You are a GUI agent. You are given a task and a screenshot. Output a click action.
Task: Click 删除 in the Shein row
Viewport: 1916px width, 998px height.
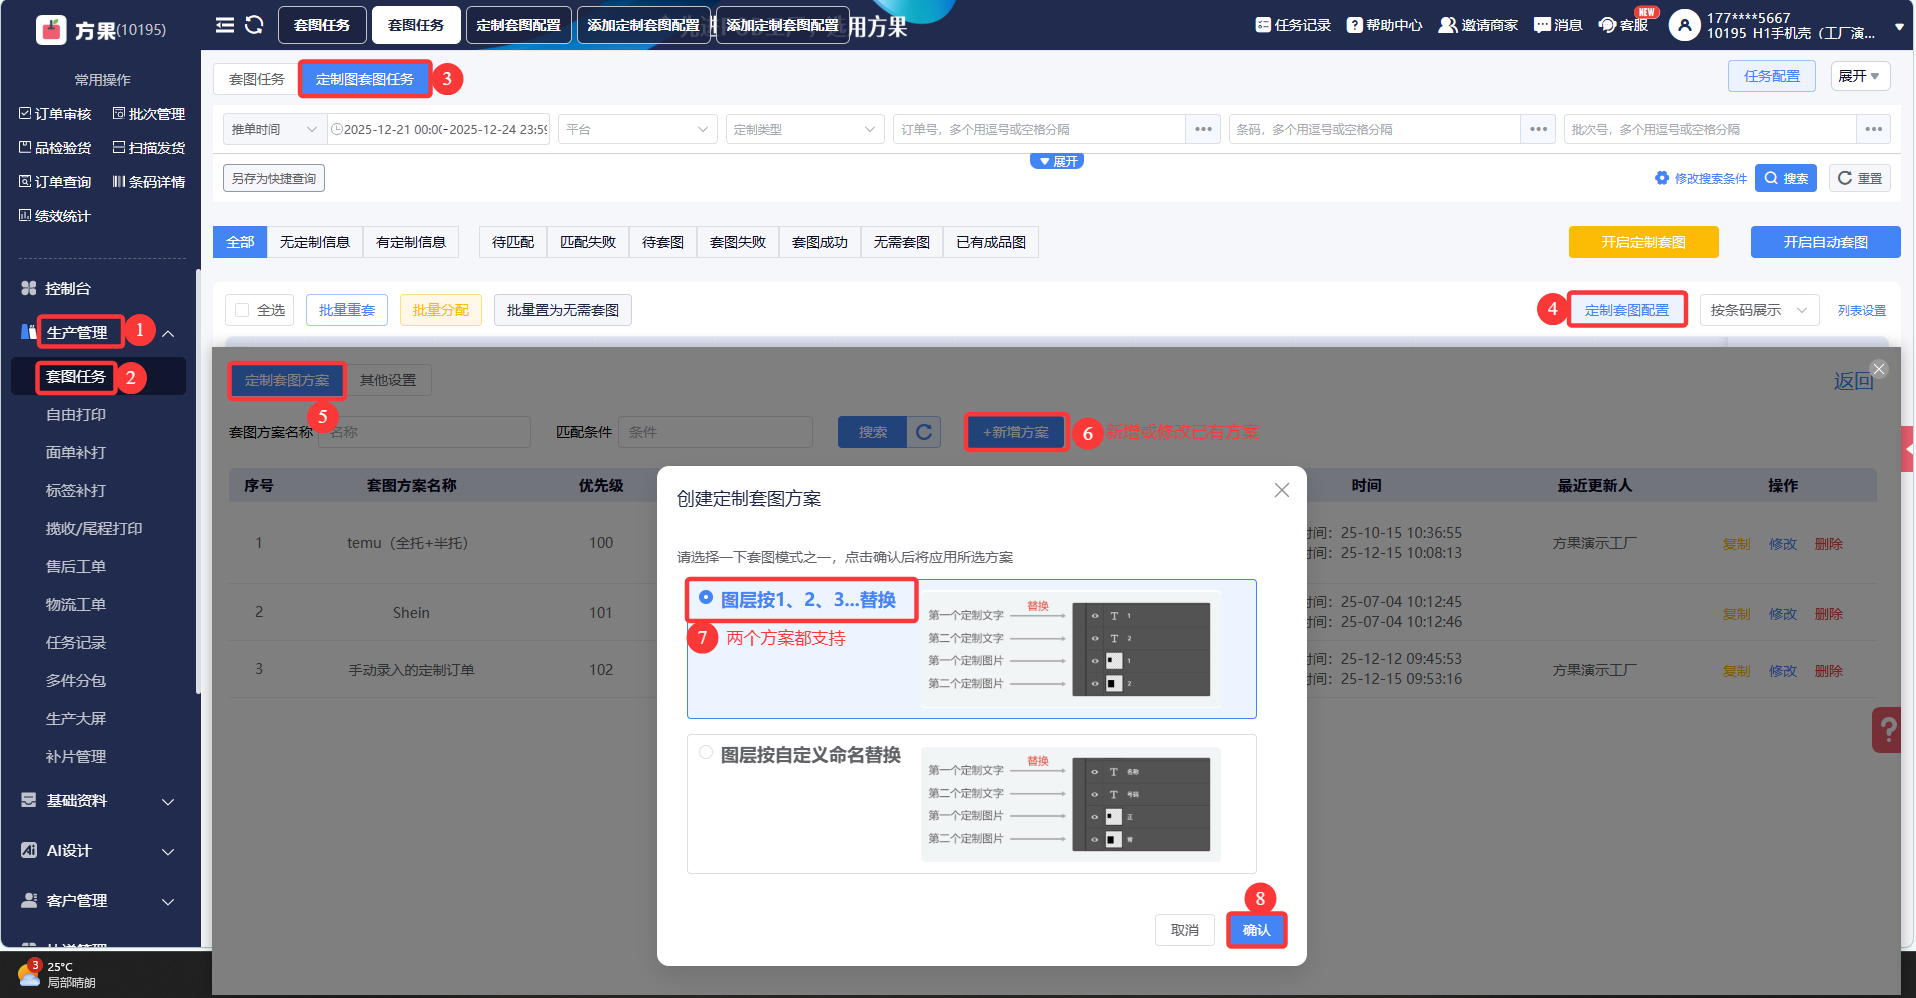point(1829,614)
